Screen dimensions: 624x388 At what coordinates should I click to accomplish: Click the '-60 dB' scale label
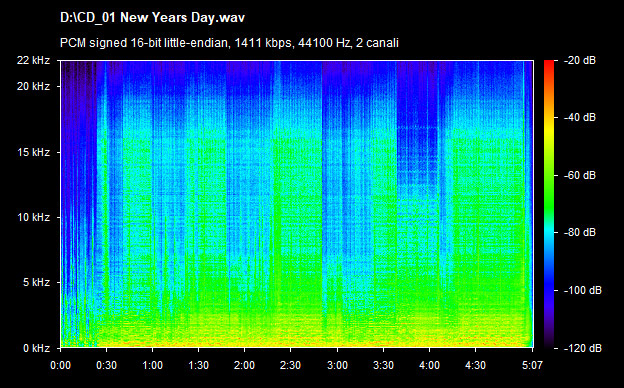coord(580,175)
